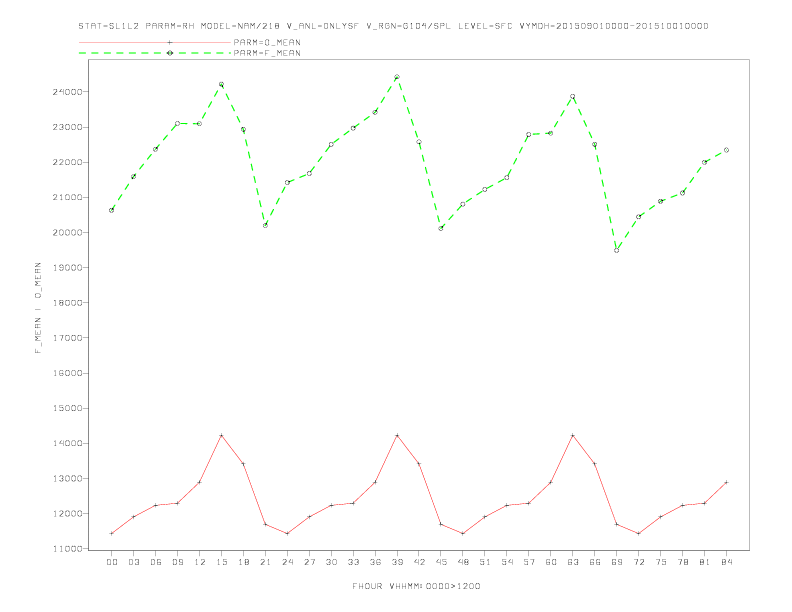The width and height of the screenshot is (792, 612).
Task: Click the red O_MEAN low point at hour 72
Action: pyautogui.click(x=638, y=533)
